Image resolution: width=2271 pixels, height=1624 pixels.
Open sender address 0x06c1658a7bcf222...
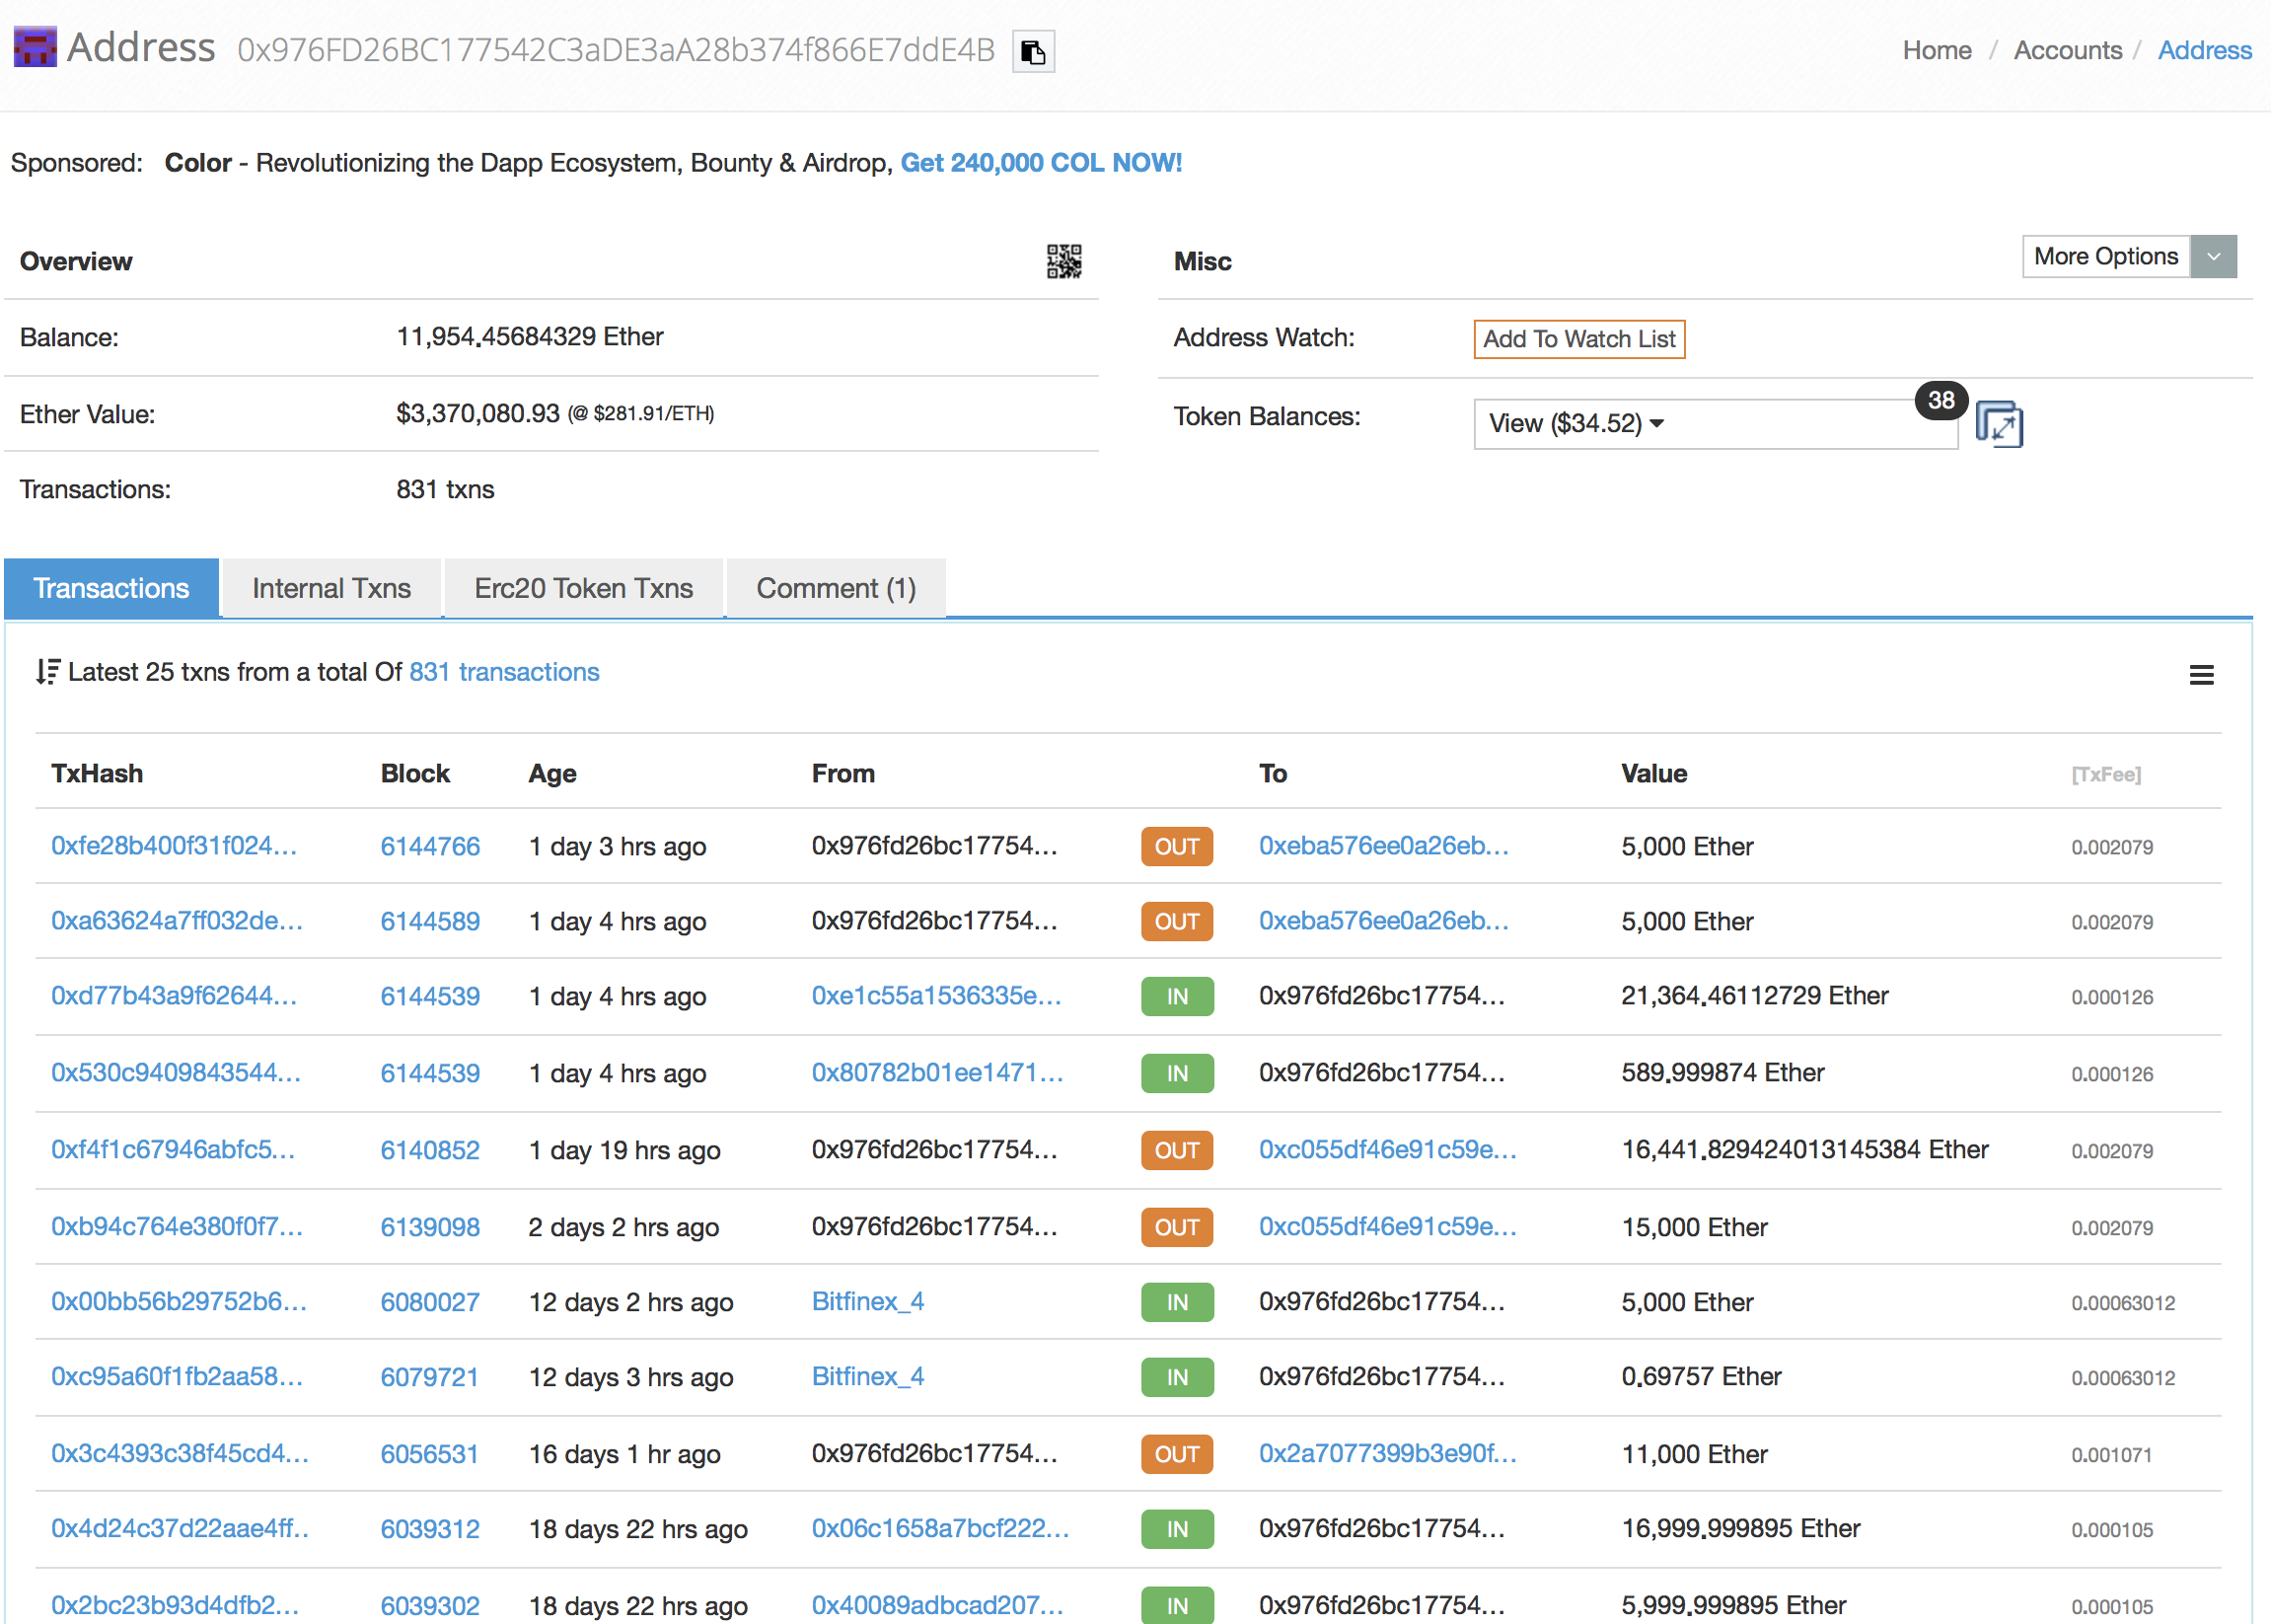(941, 1529)
